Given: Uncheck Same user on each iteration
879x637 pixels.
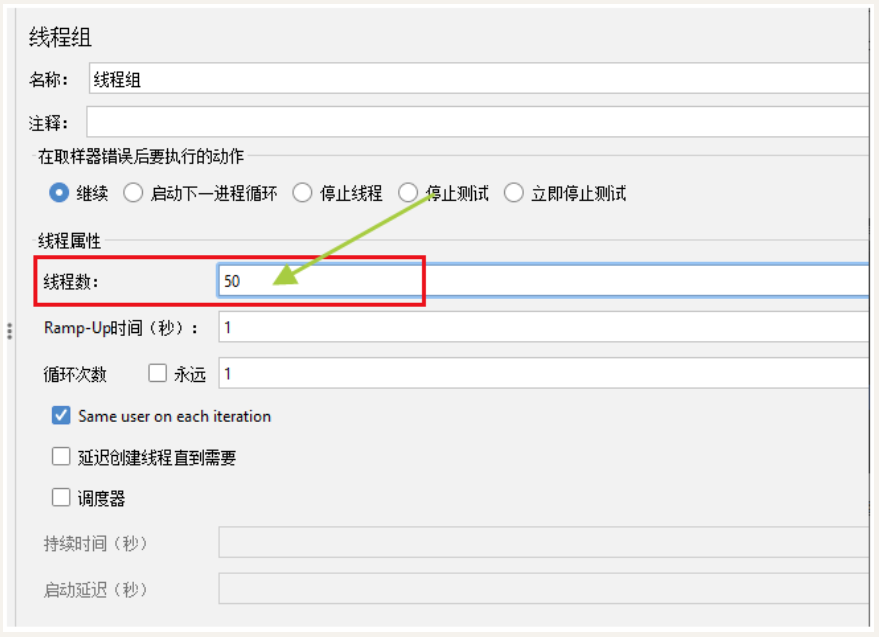Looking at the screenshot, I should [x=61, y=416].
